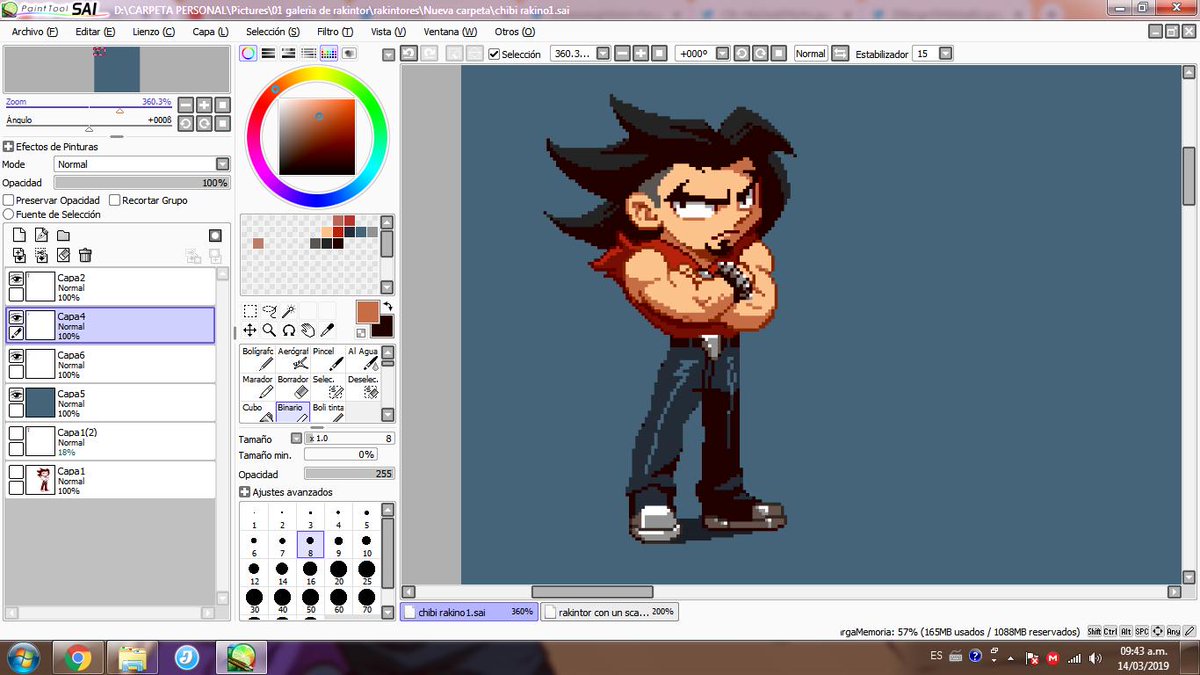Image resolution: width=1200 pixels, height=675 pixels.
Task: Create a new linework layer
Action: click(41, 235)
